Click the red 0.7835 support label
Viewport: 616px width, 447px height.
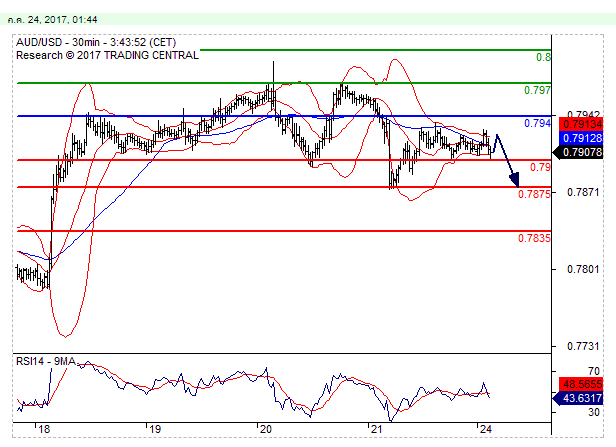tap(534, 238)
